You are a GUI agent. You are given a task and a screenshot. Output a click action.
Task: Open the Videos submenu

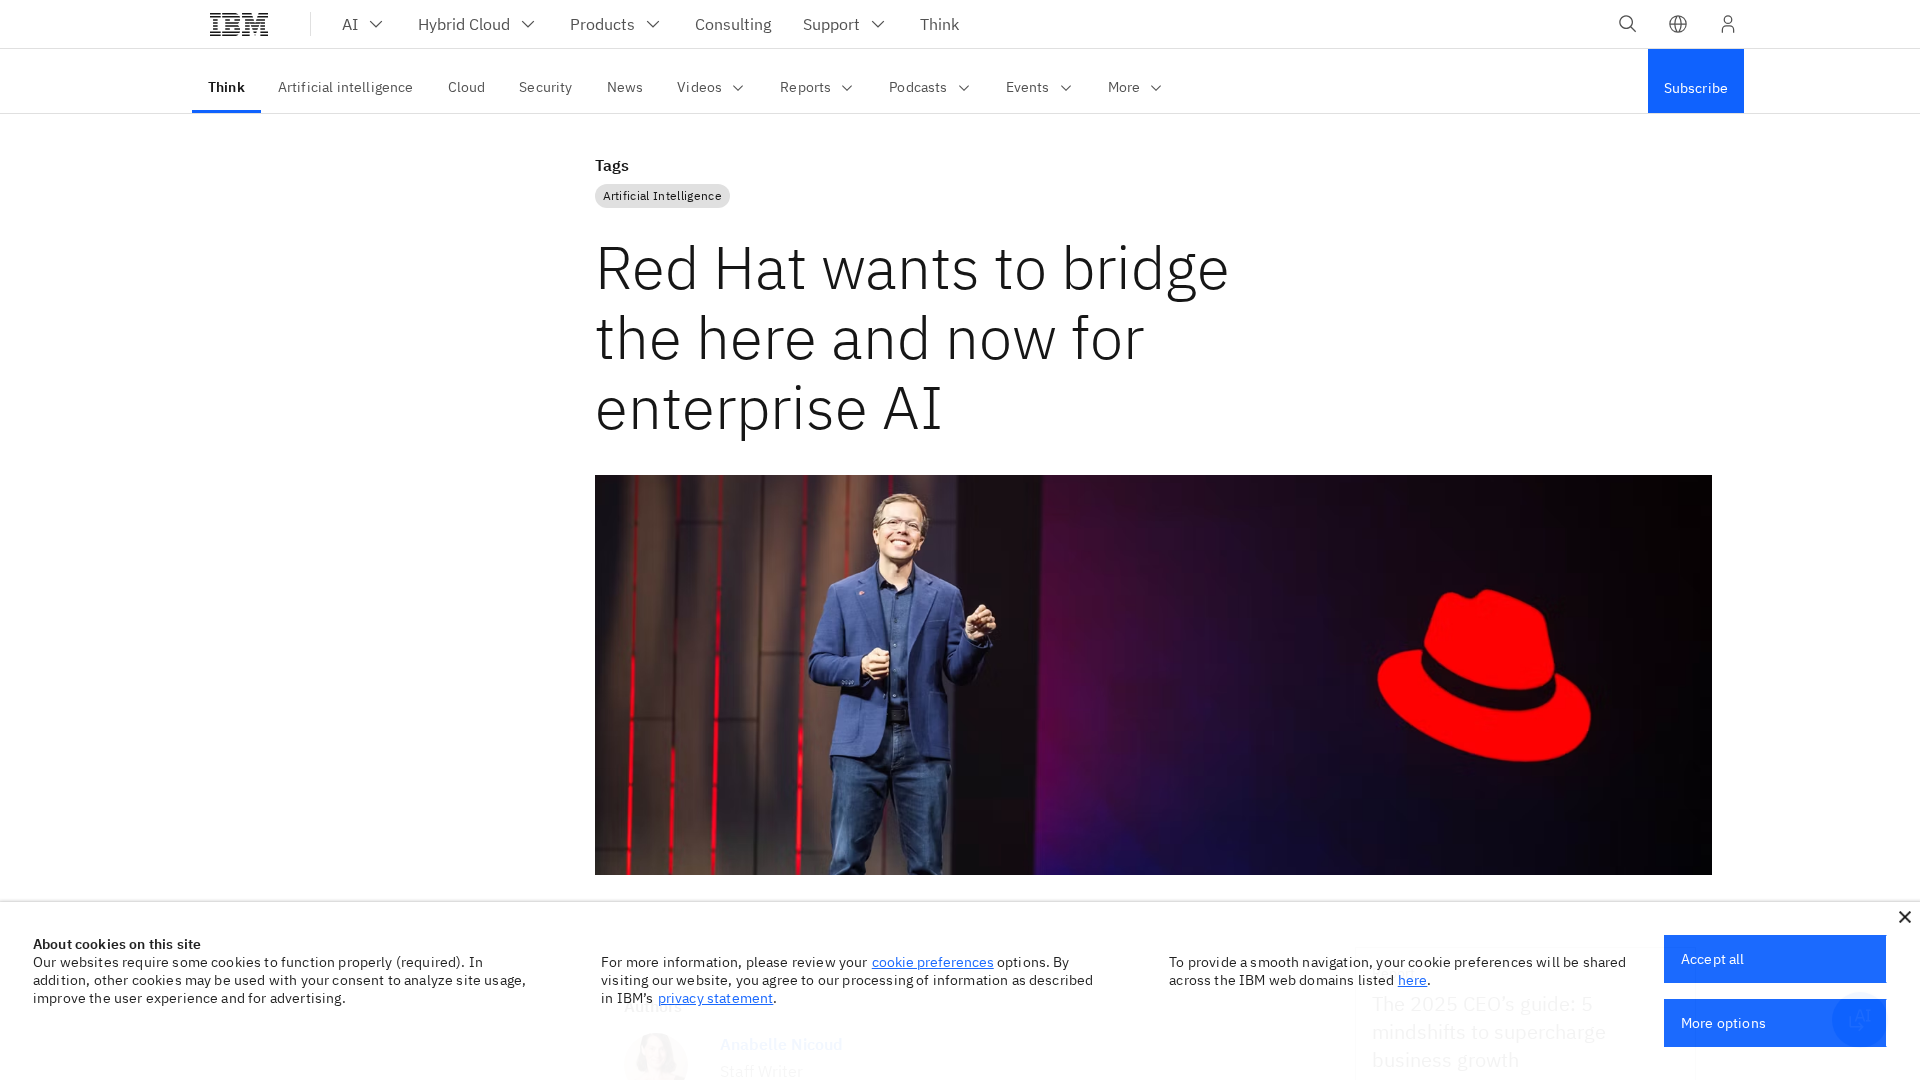(x=710, y=87)
